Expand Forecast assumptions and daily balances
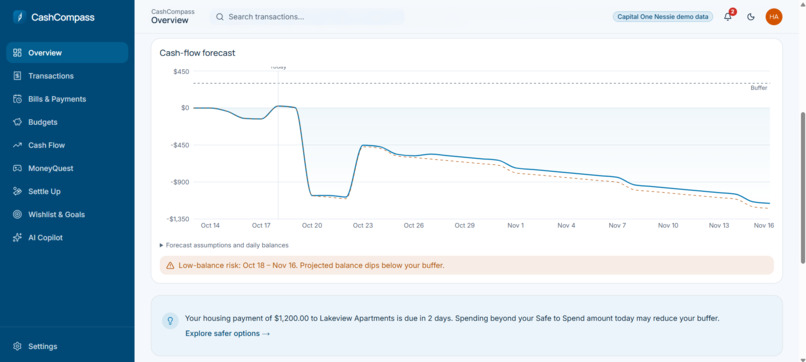This screenshot has height=362, width=806. [224, 245]
